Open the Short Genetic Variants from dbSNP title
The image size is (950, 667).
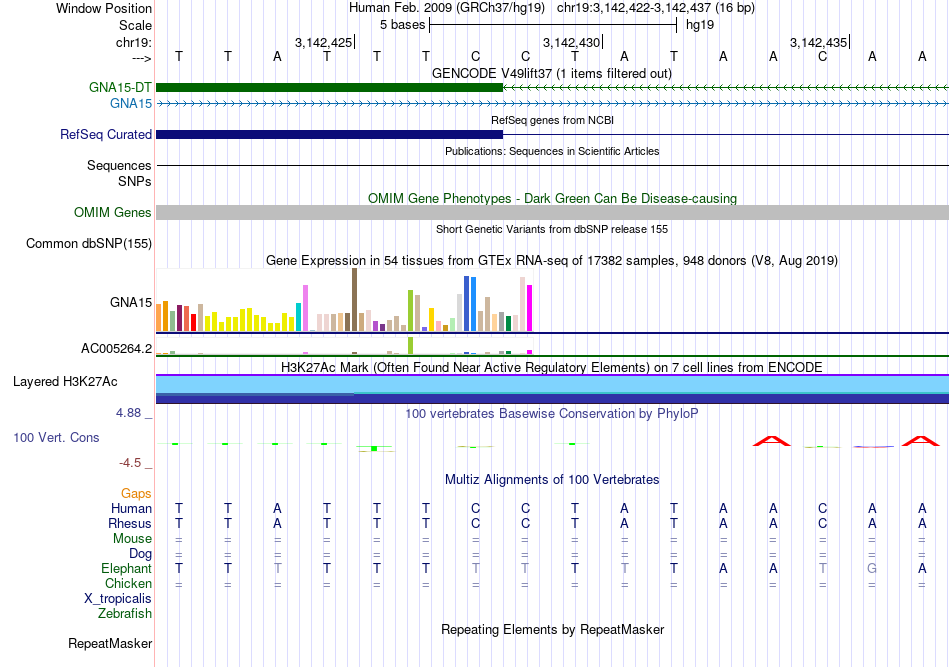click(x=552, y=229)
